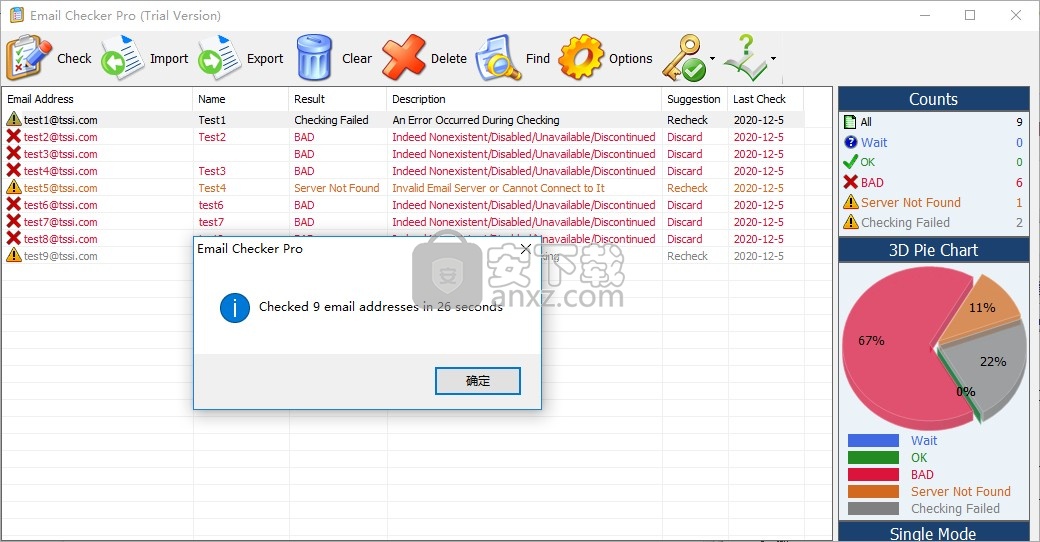Image resolution: width=1040 pixels, height=542 pixels.
Task: Sort by Last Check column header
Action: pyautogui.click(x=765, y=99)
